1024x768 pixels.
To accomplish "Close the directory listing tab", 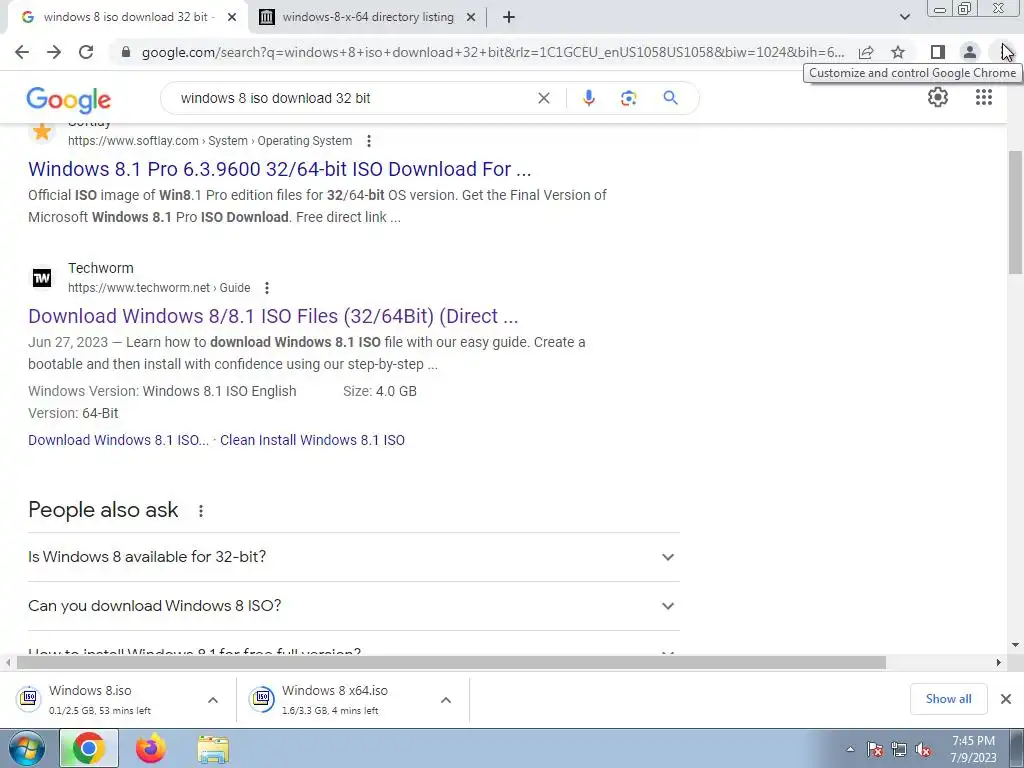I will pyautogui.click(x=471, y=18).
